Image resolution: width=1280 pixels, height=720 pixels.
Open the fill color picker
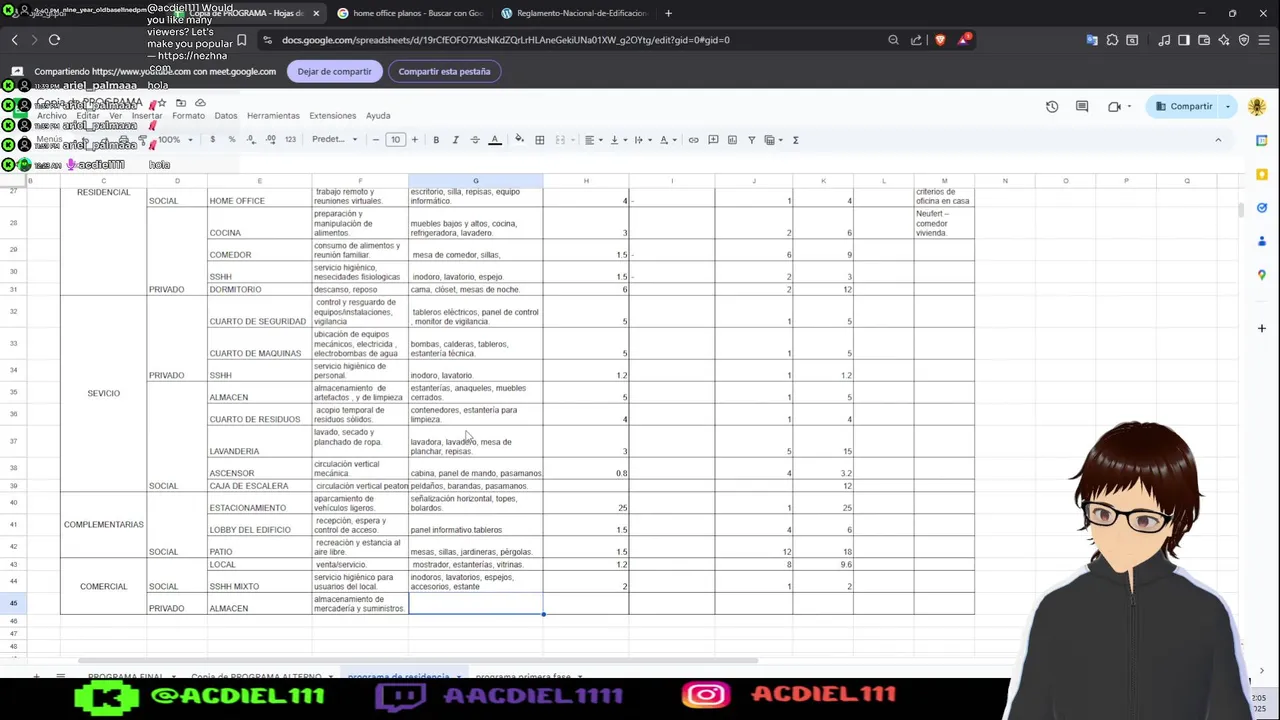tap(519, 140)
